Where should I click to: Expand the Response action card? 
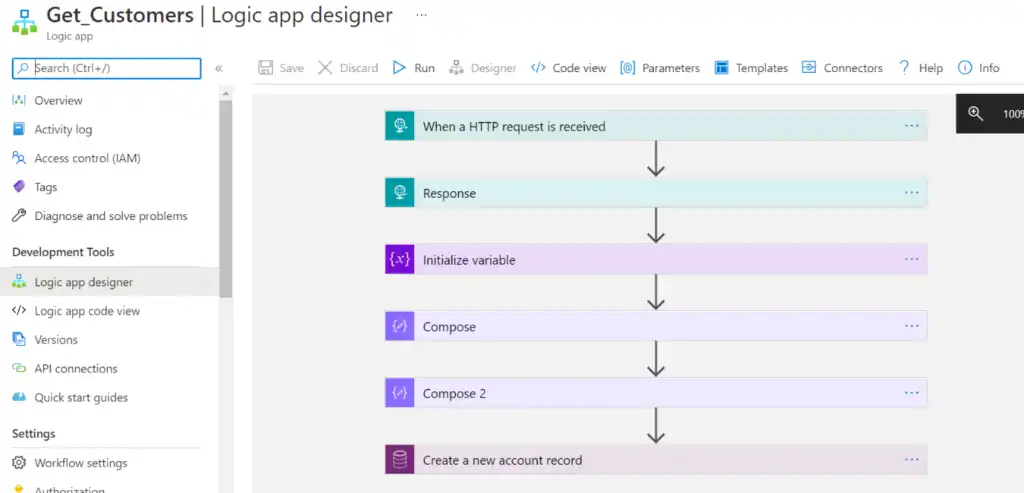656,193
